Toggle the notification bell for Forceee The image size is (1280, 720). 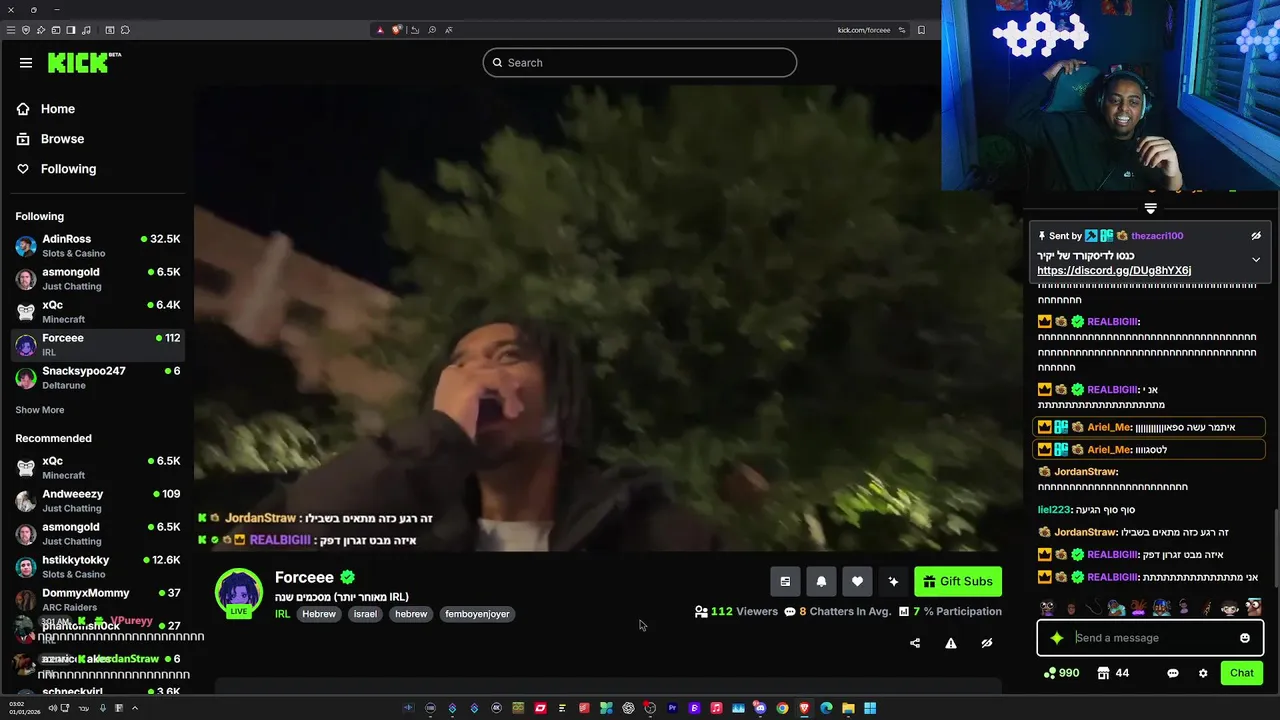(x=821, y=581)
